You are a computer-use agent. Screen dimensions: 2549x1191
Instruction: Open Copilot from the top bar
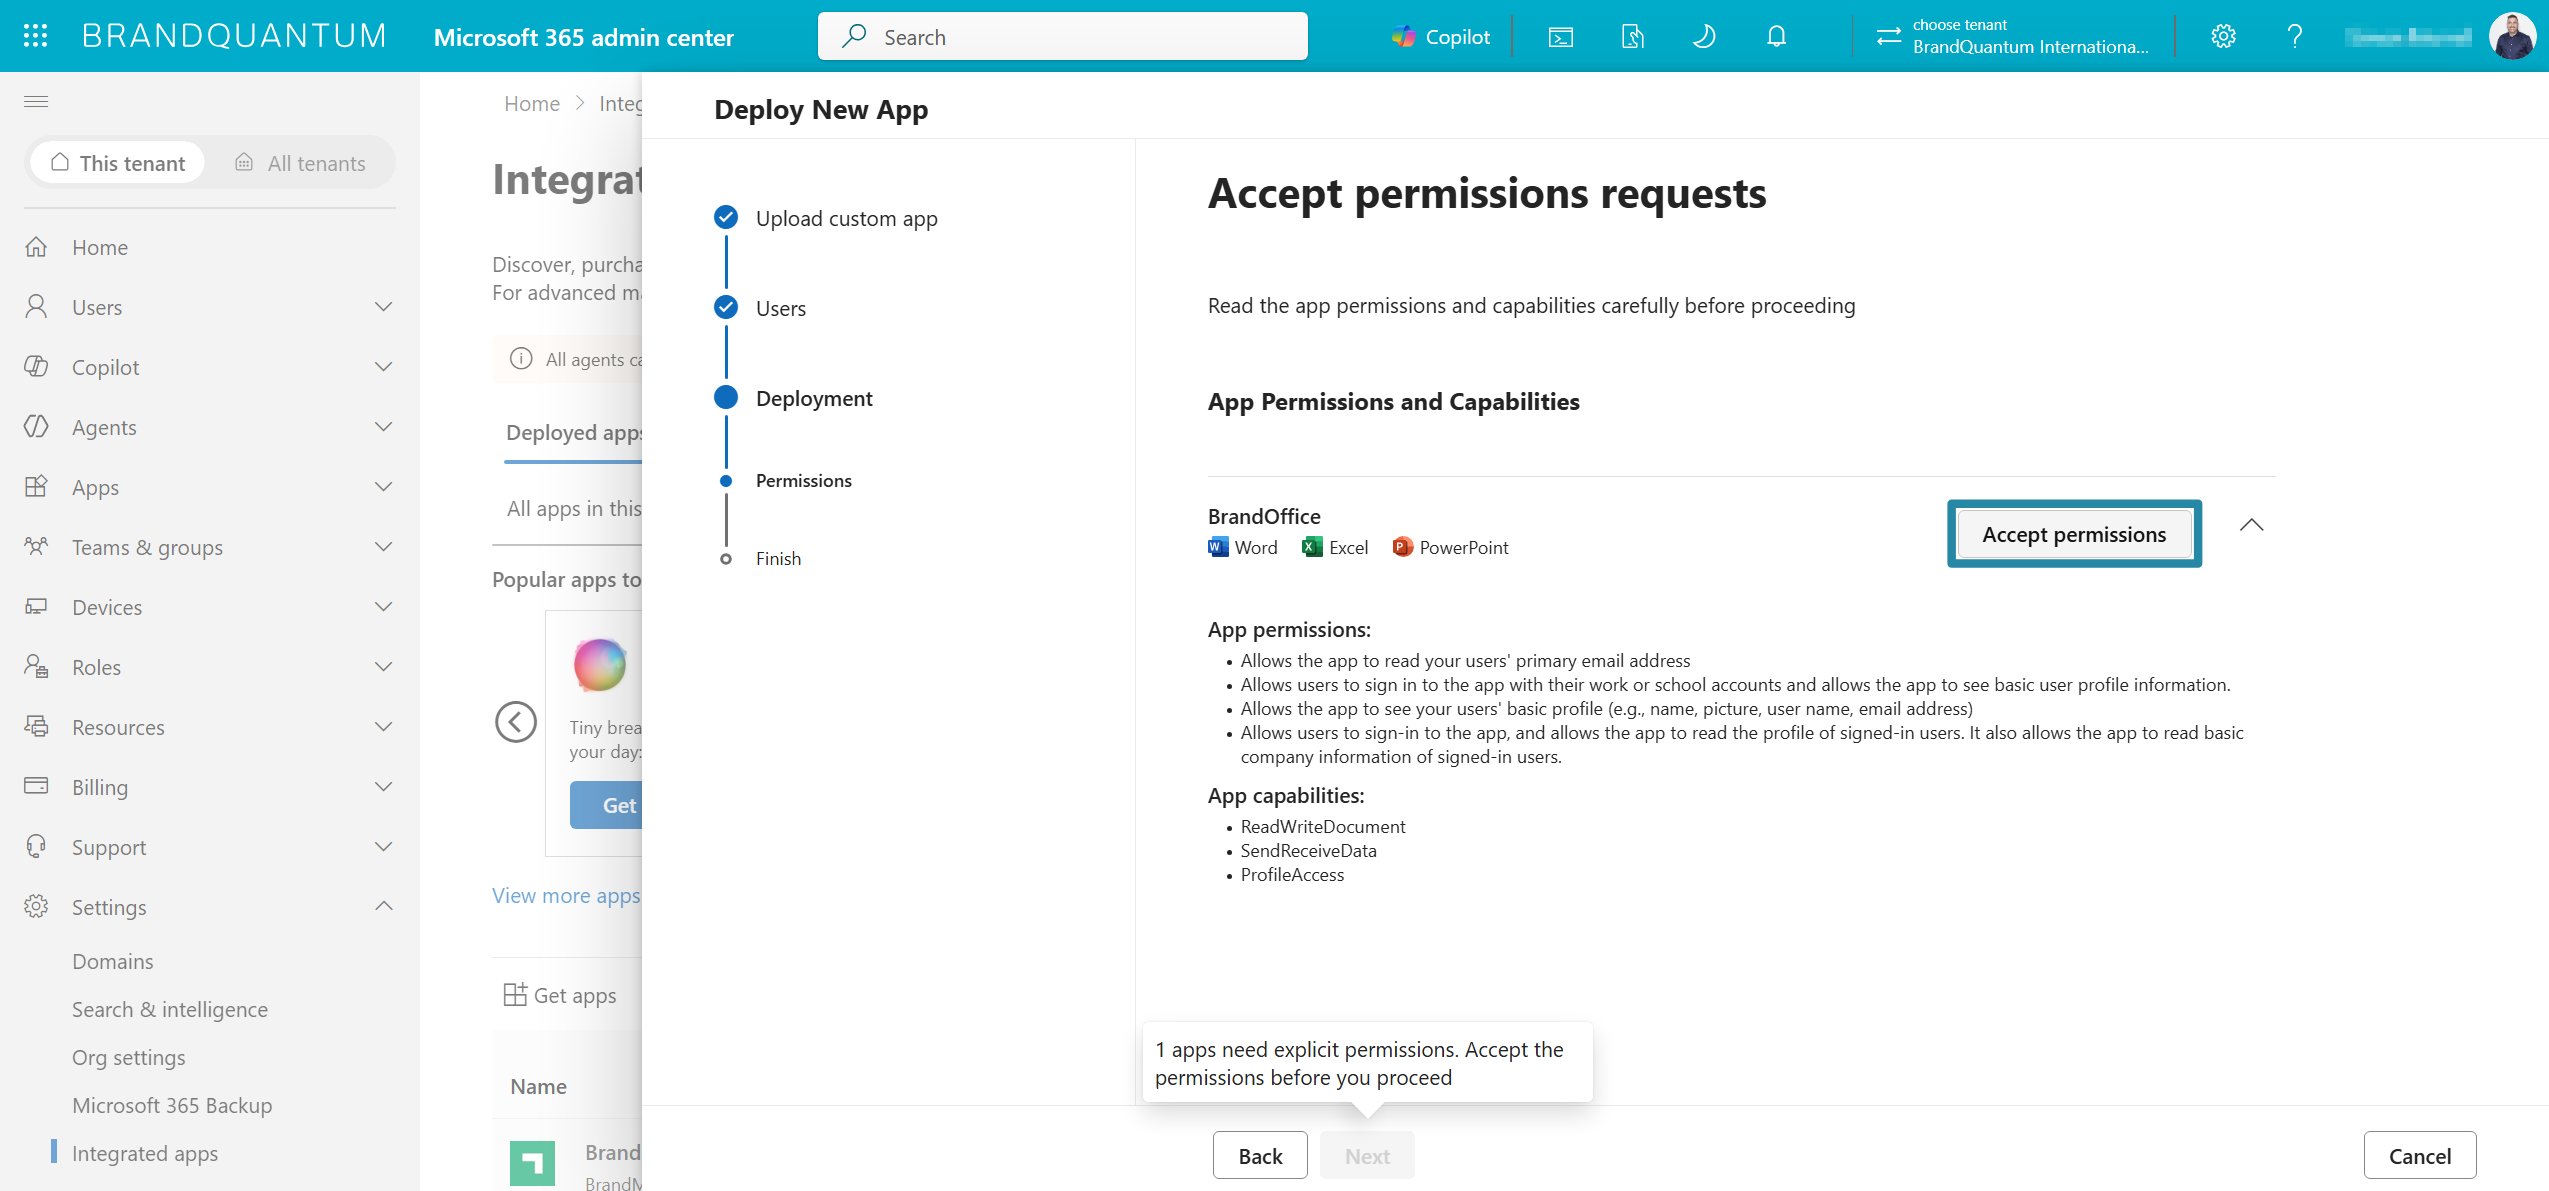[x=1441, y=37]
